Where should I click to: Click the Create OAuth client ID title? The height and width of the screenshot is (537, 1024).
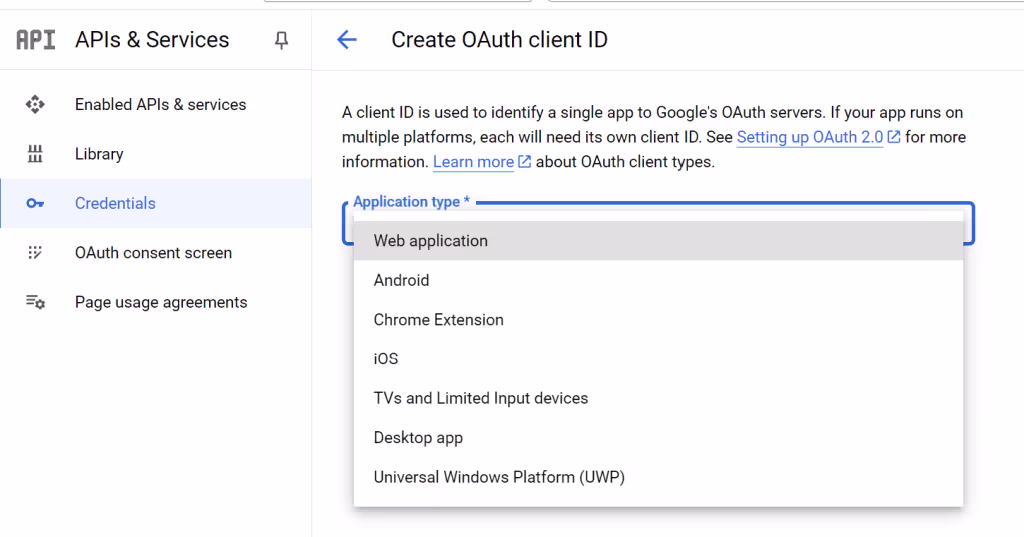(x=500, y=40)
